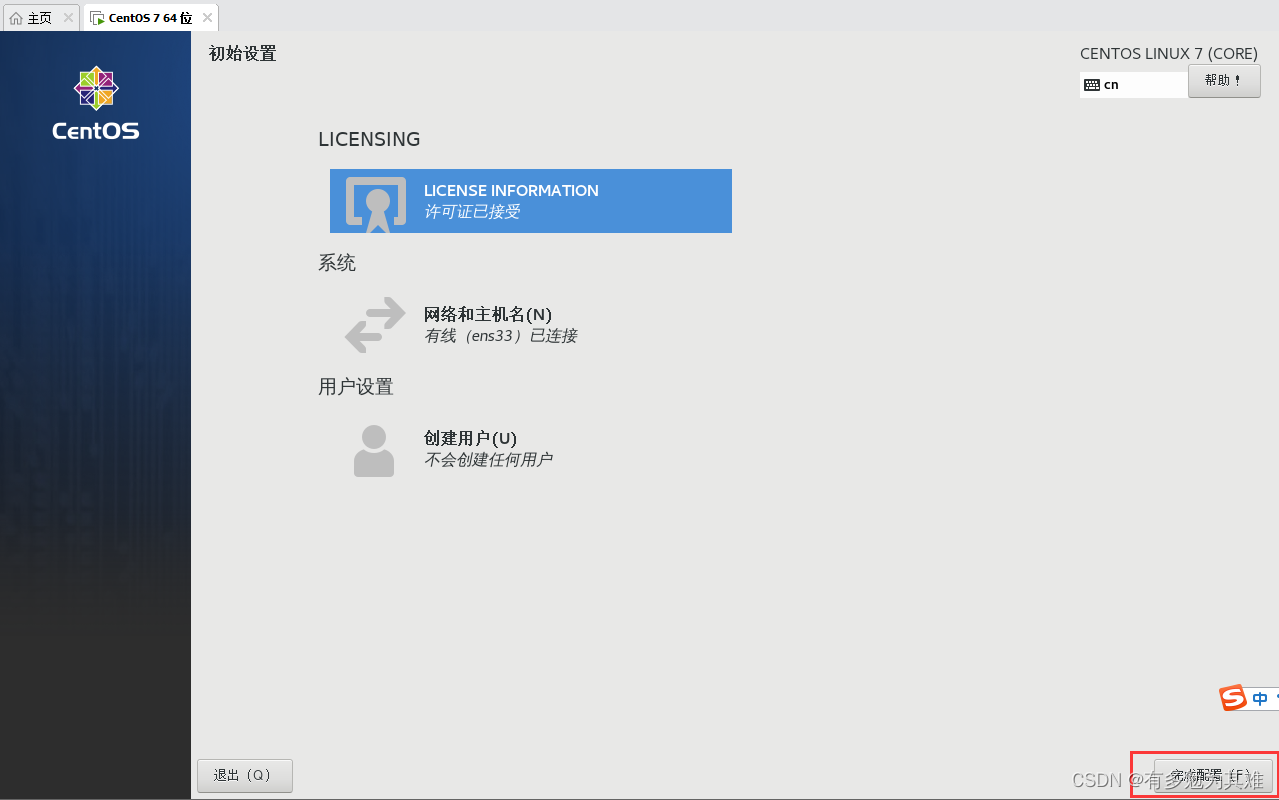Click the CentOS logo in sidebar
The width and height of the screenshot is (1279, 800).
tap(96, 103)
